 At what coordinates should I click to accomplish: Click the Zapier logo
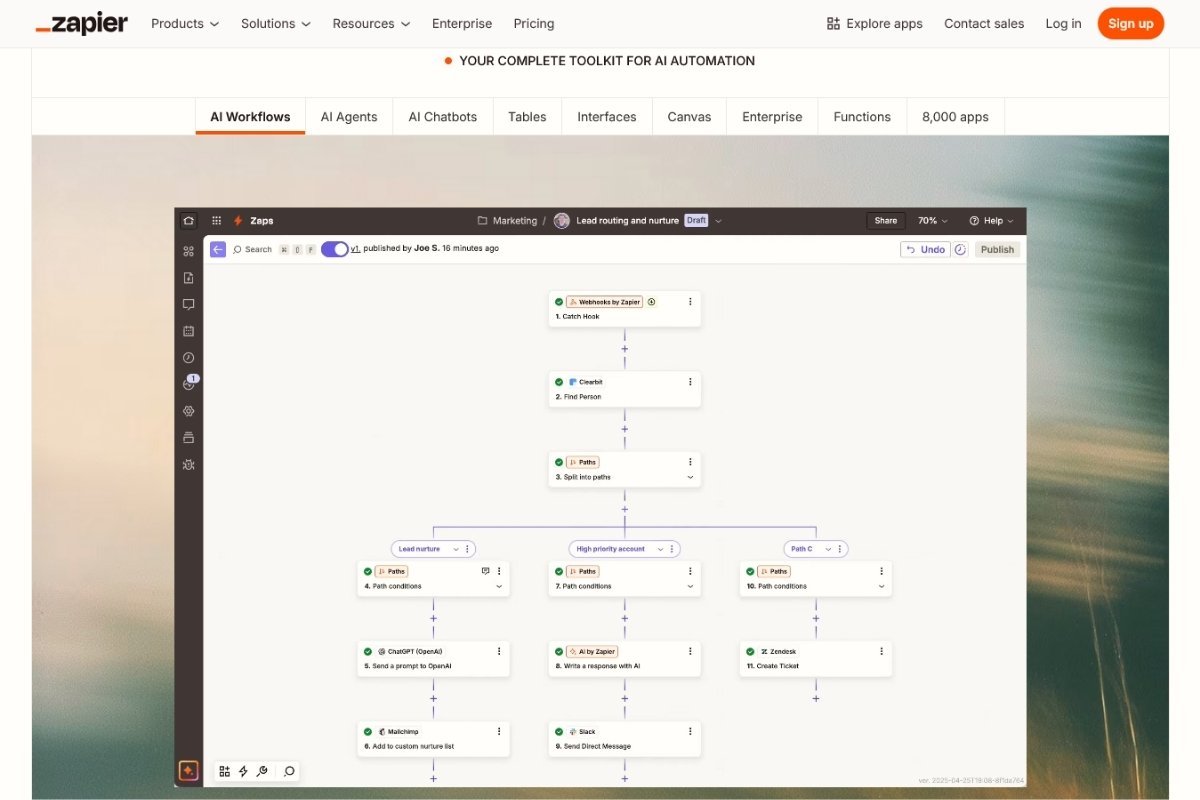(x=82, y=23)
